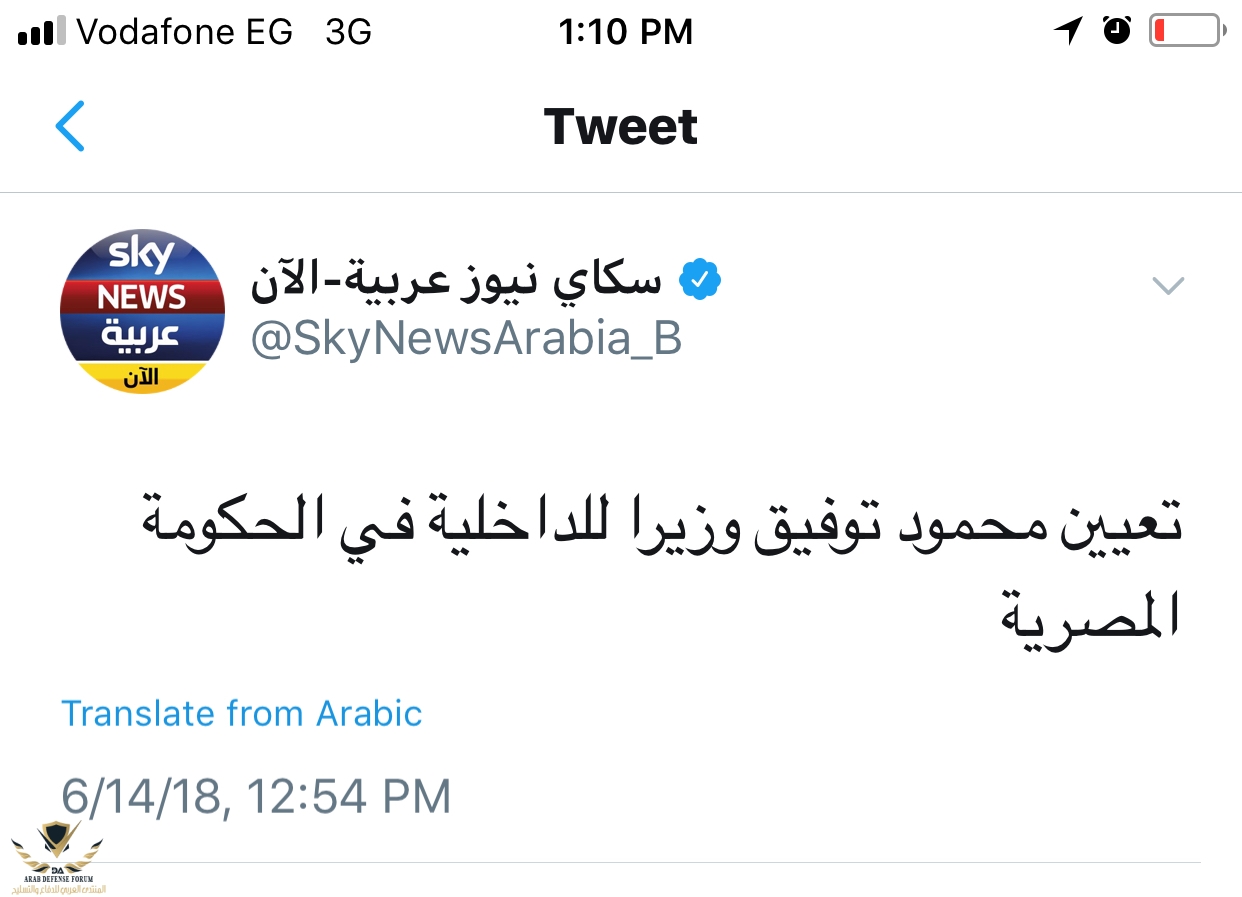1242x897 pixels.
Task: Click the Arab Defense Forum winged emblem
Action: click(57, 846)
